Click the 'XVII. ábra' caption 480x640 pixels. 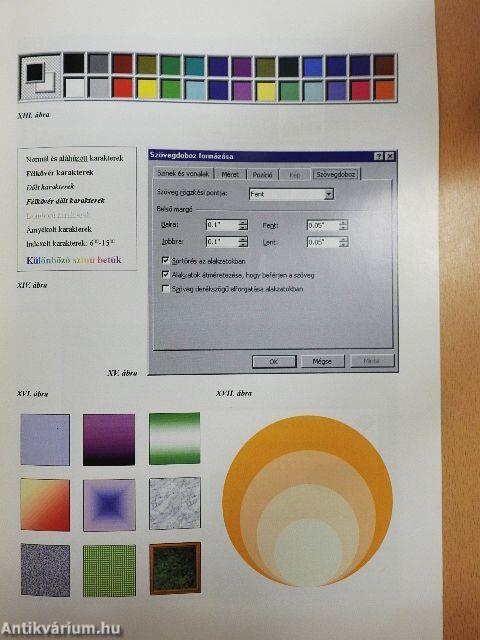point(233,393)
